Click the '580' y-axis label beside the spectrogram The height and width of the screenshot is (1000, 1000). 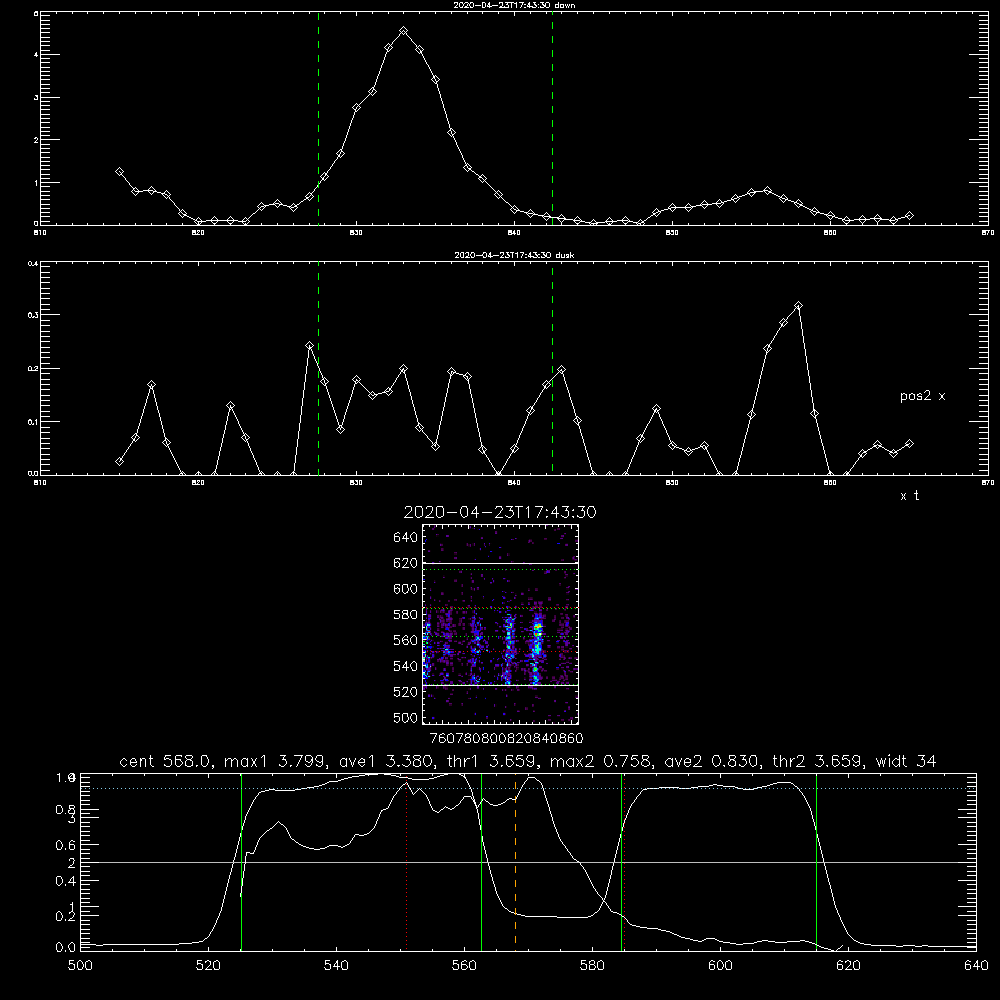coord(406,615)
